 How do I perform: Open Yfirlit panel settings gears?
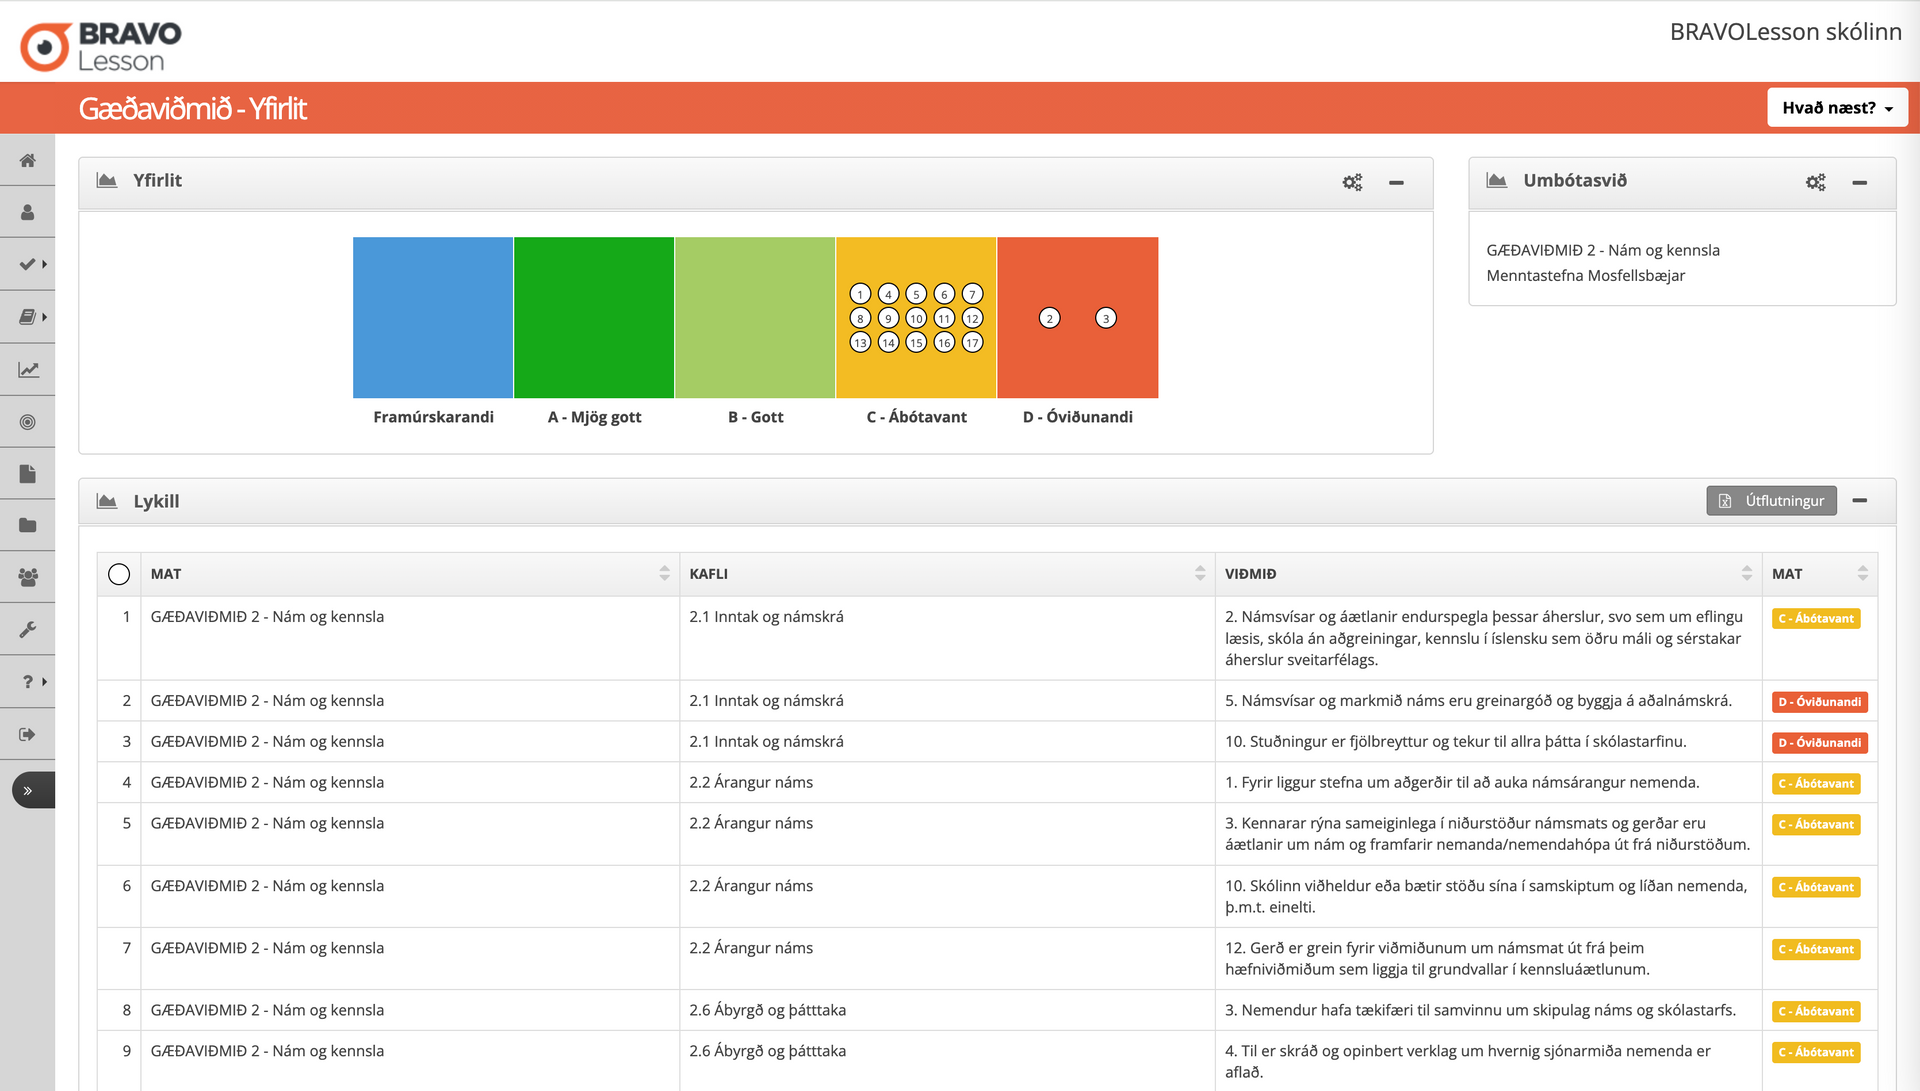[x=1352, y=182]
